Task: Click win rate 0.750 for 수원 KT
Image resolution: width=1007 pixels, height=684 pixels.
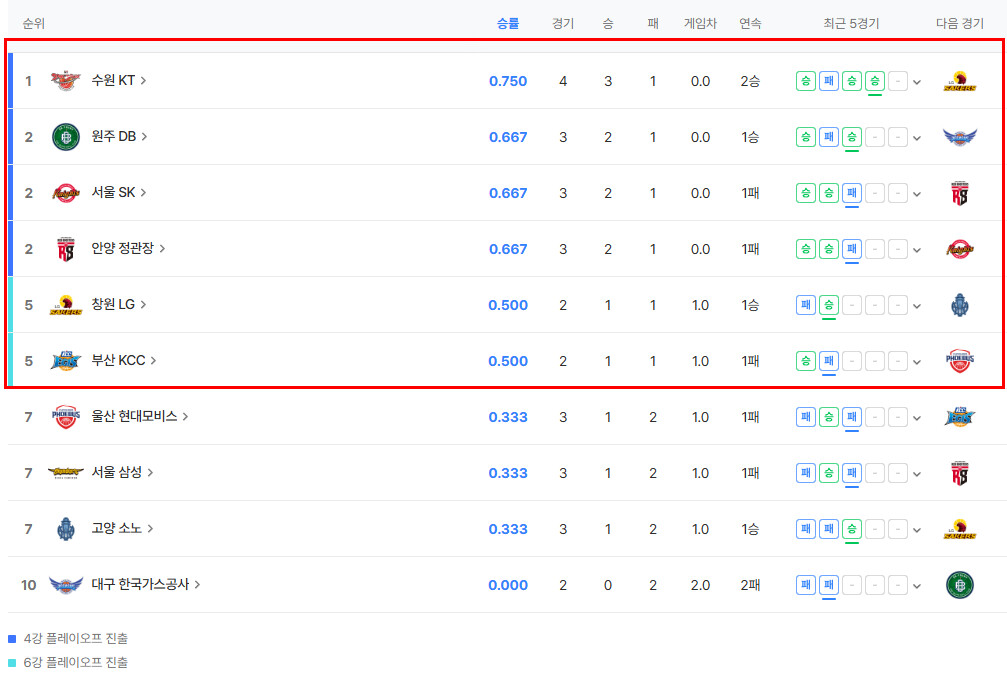Action: (508, 82)
